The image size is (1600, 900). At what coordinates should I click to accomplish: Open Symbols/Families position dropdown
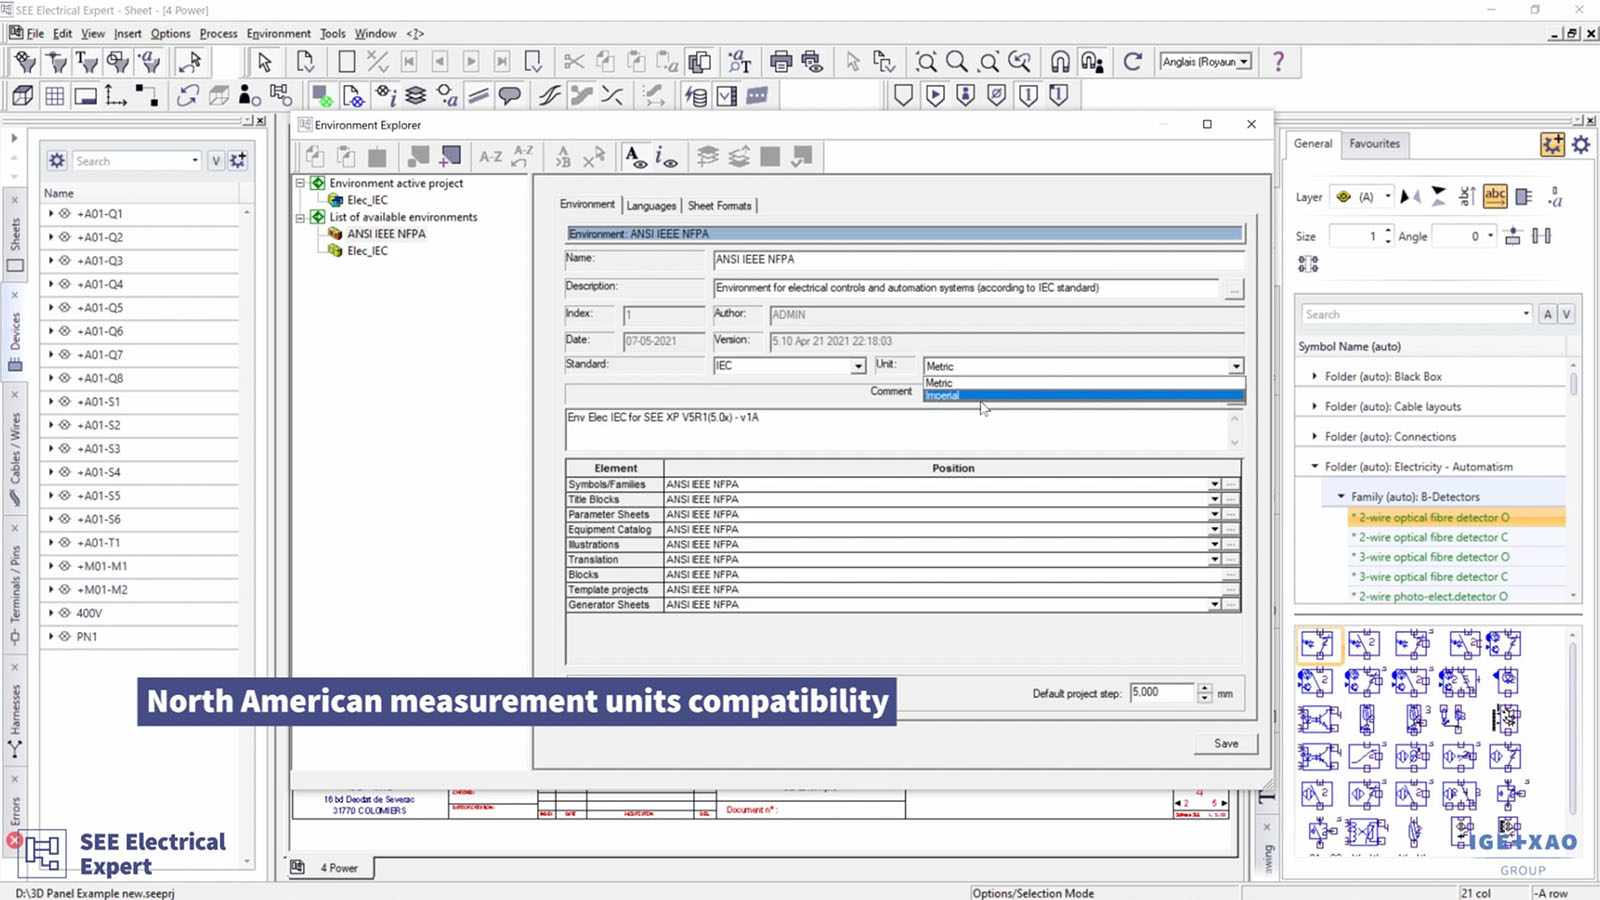coord(1214,484)
